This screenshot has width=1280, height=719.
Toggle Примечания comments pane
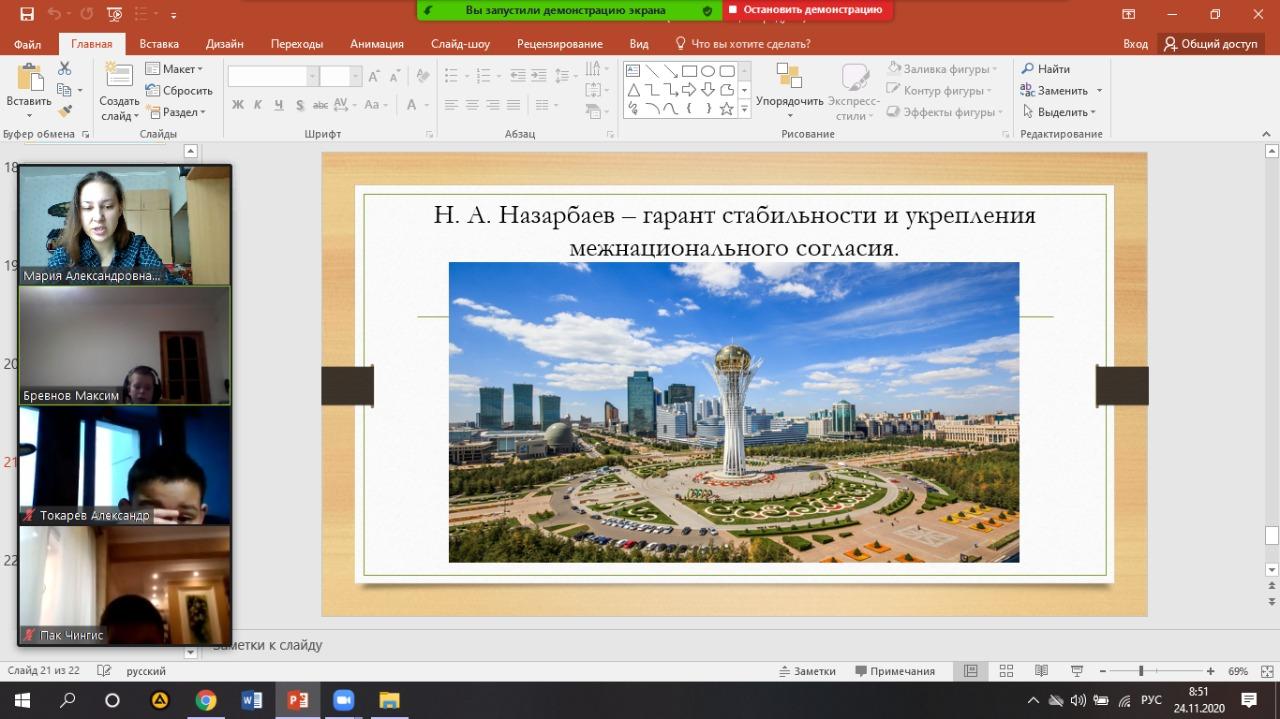coord(894,671)
